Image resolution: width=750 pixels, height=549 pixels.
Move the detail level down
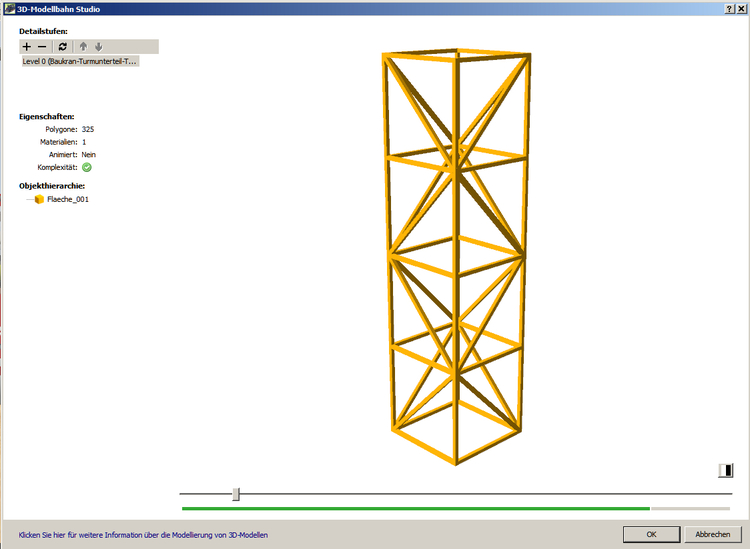pyautogui.click(x=99, y=46)
